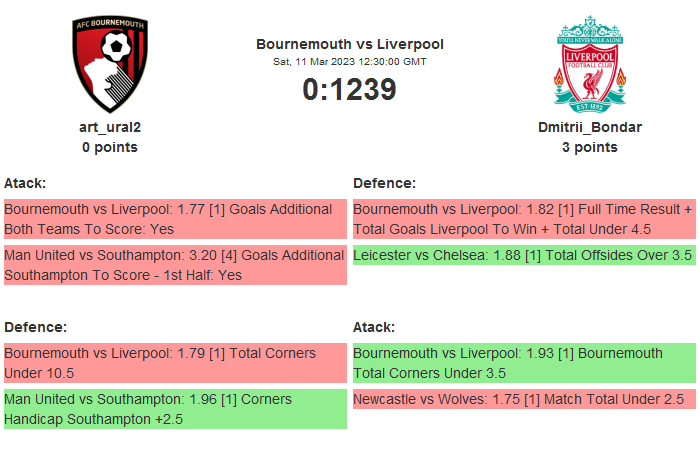Click the AFC Bournemouth club crest
This screenshot has width=700, height=460.
[110, 64]
